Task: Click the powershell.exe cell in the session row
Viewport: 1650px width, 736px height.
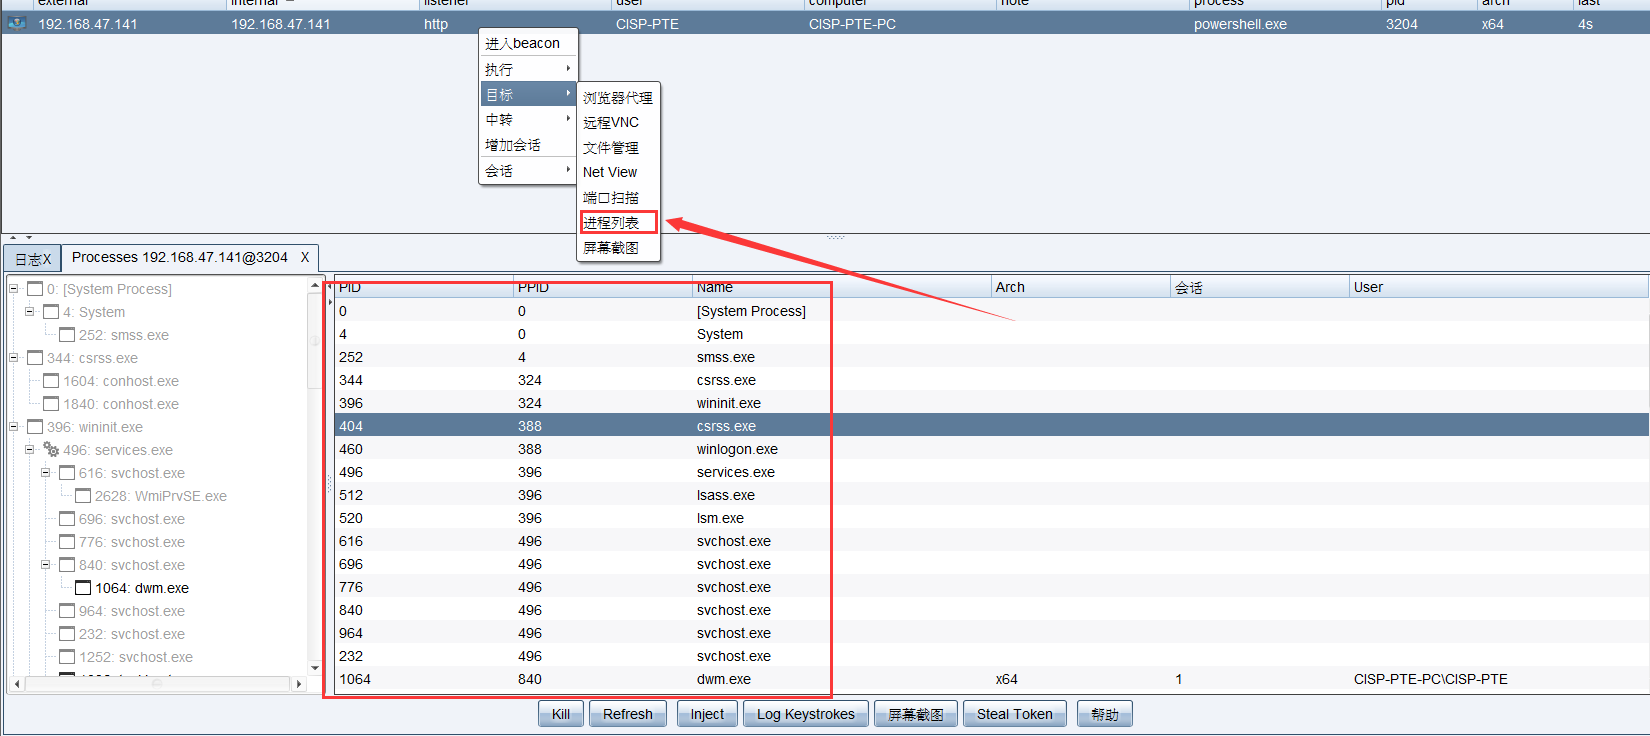Action: coord(1240,24)
